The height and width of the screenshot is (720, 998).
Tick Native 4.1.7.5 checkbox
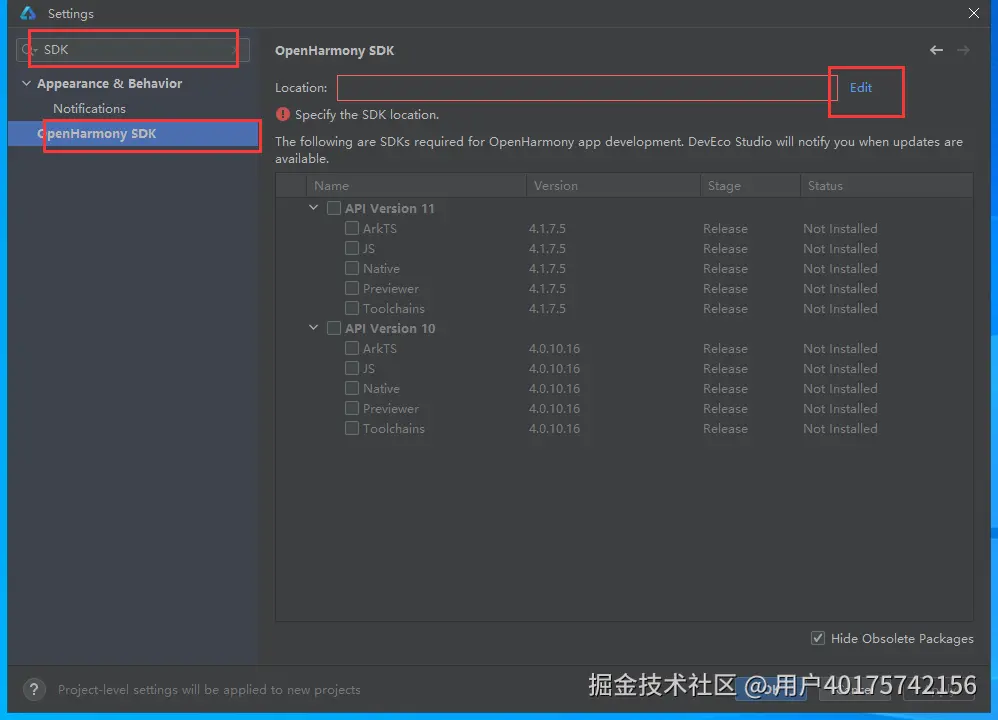pyautogui.click(x=351, y=268)
